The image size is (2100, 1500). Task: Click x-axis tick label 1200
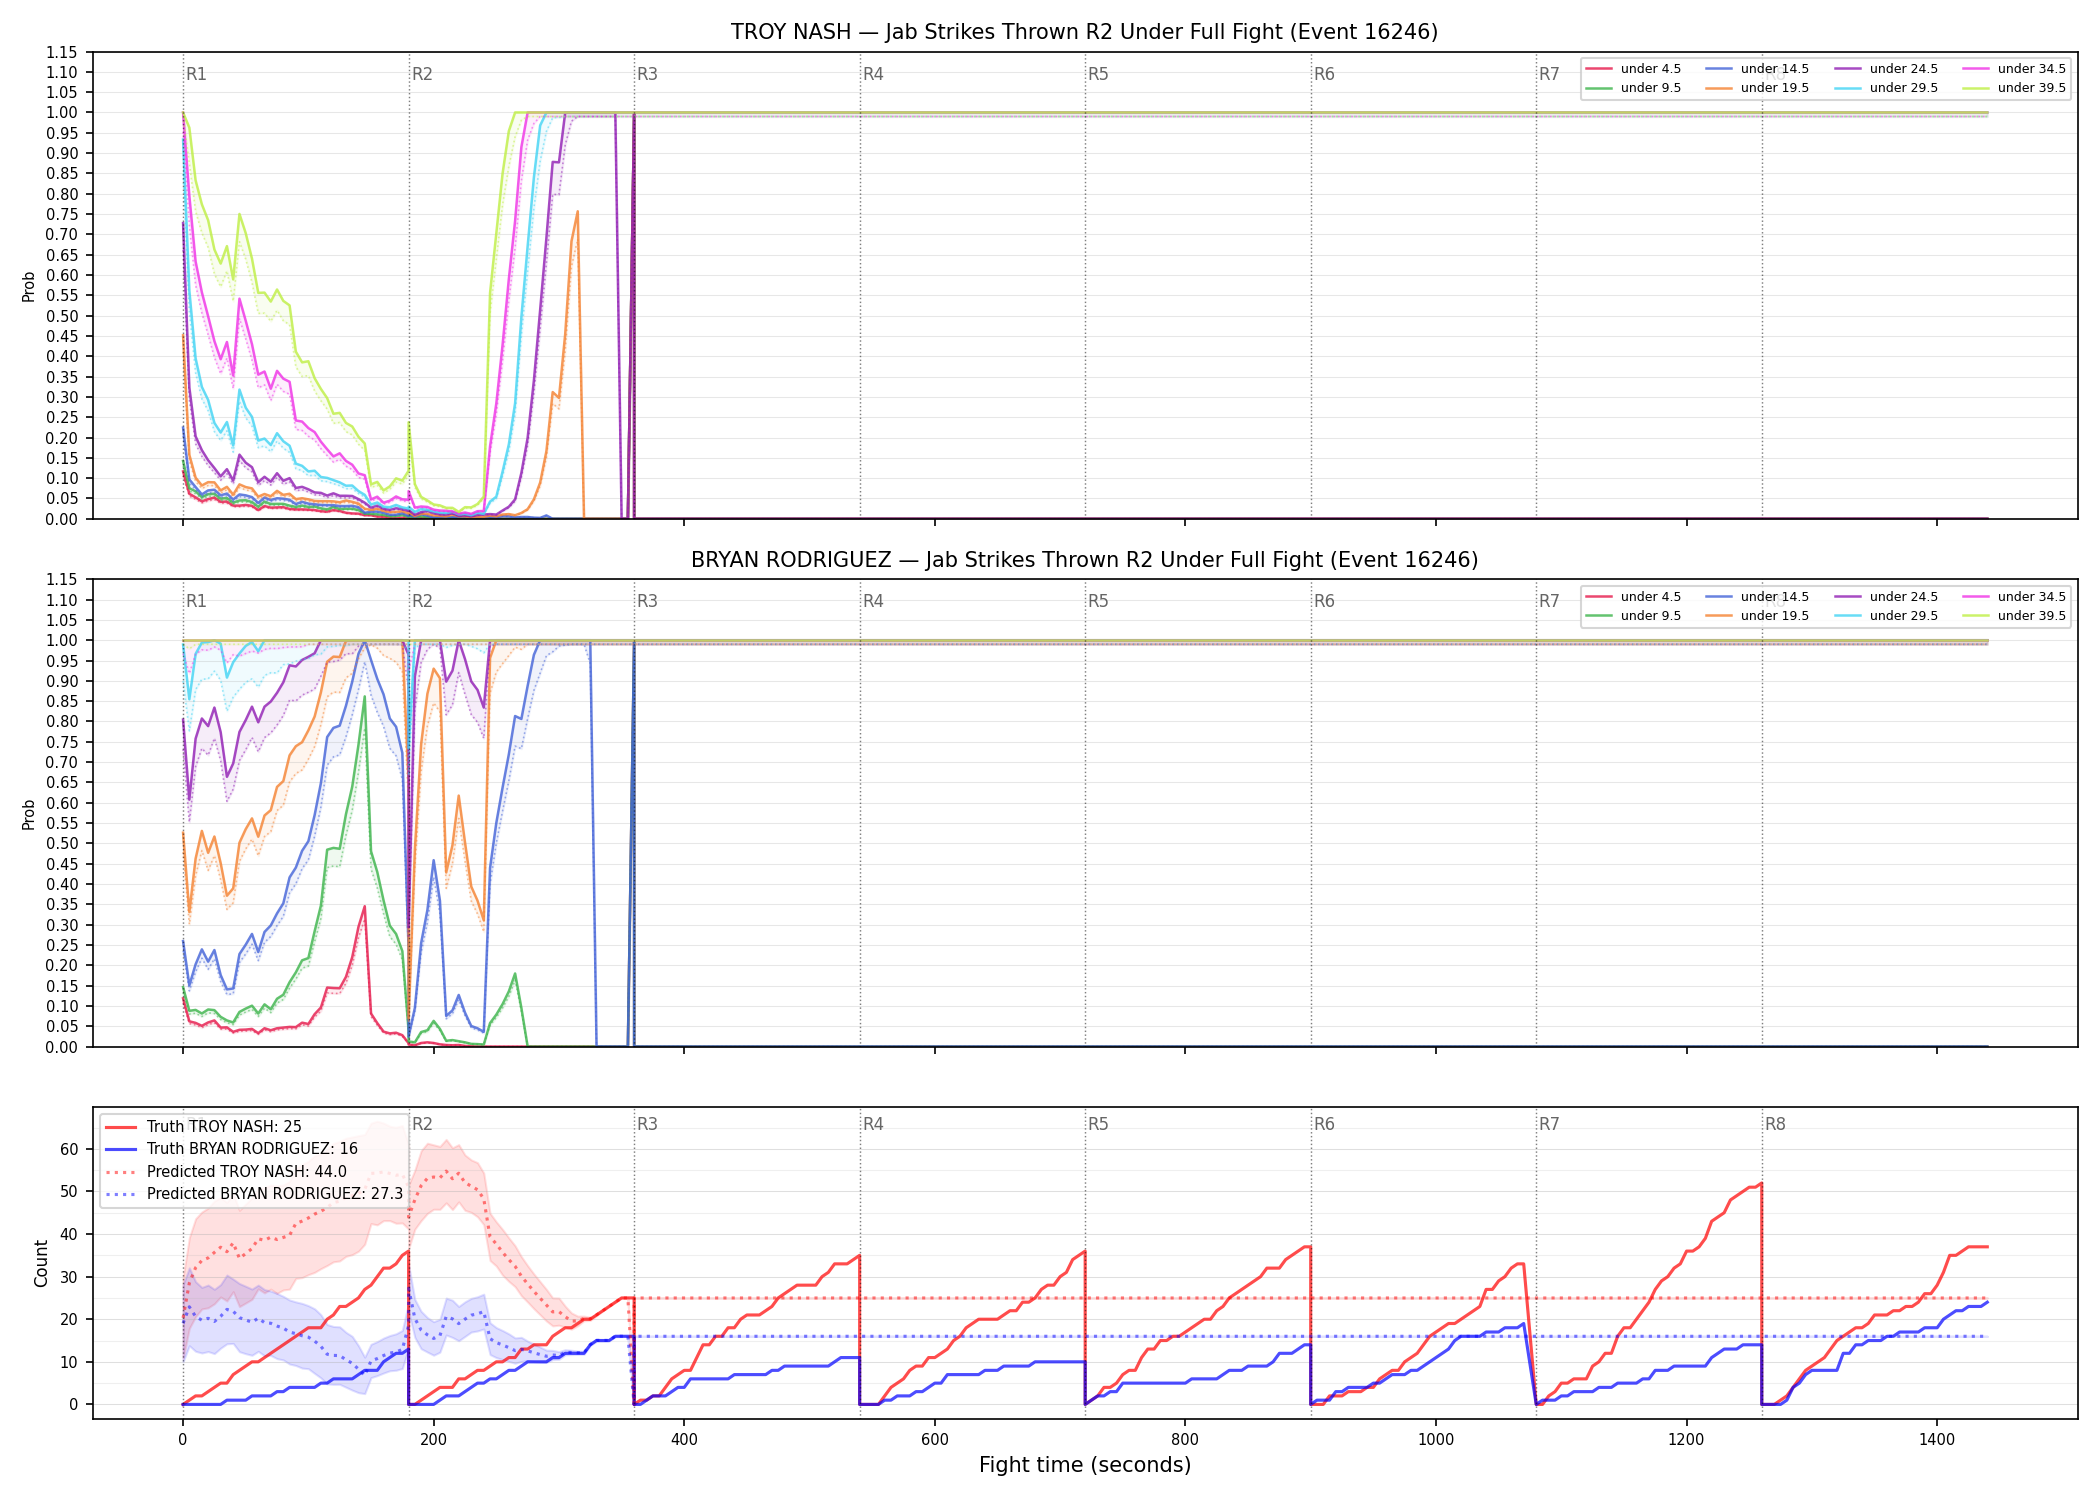[x=1687, y=1440]
